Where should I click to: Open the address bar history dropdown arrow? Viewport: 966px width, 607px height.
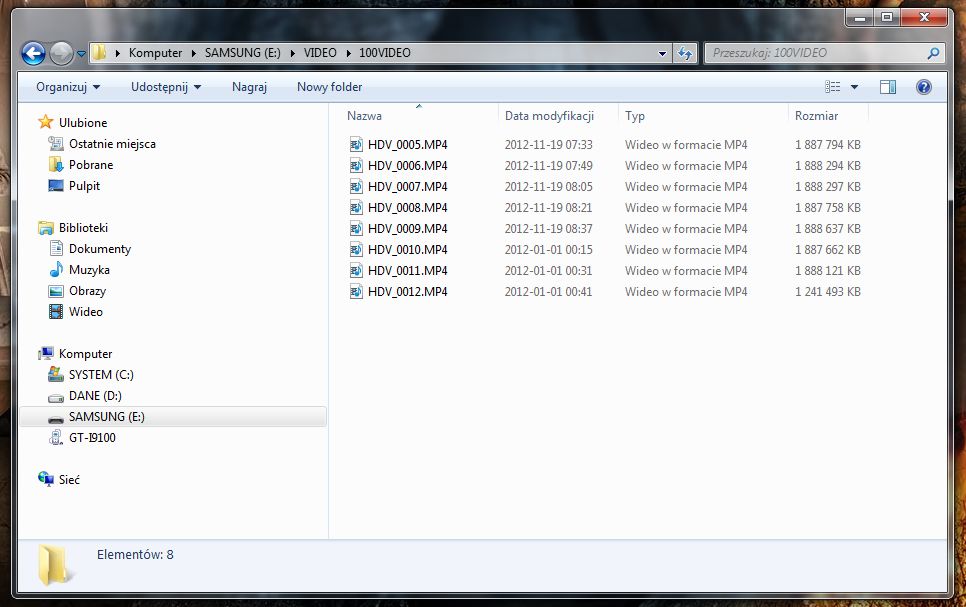click(662, 54)
